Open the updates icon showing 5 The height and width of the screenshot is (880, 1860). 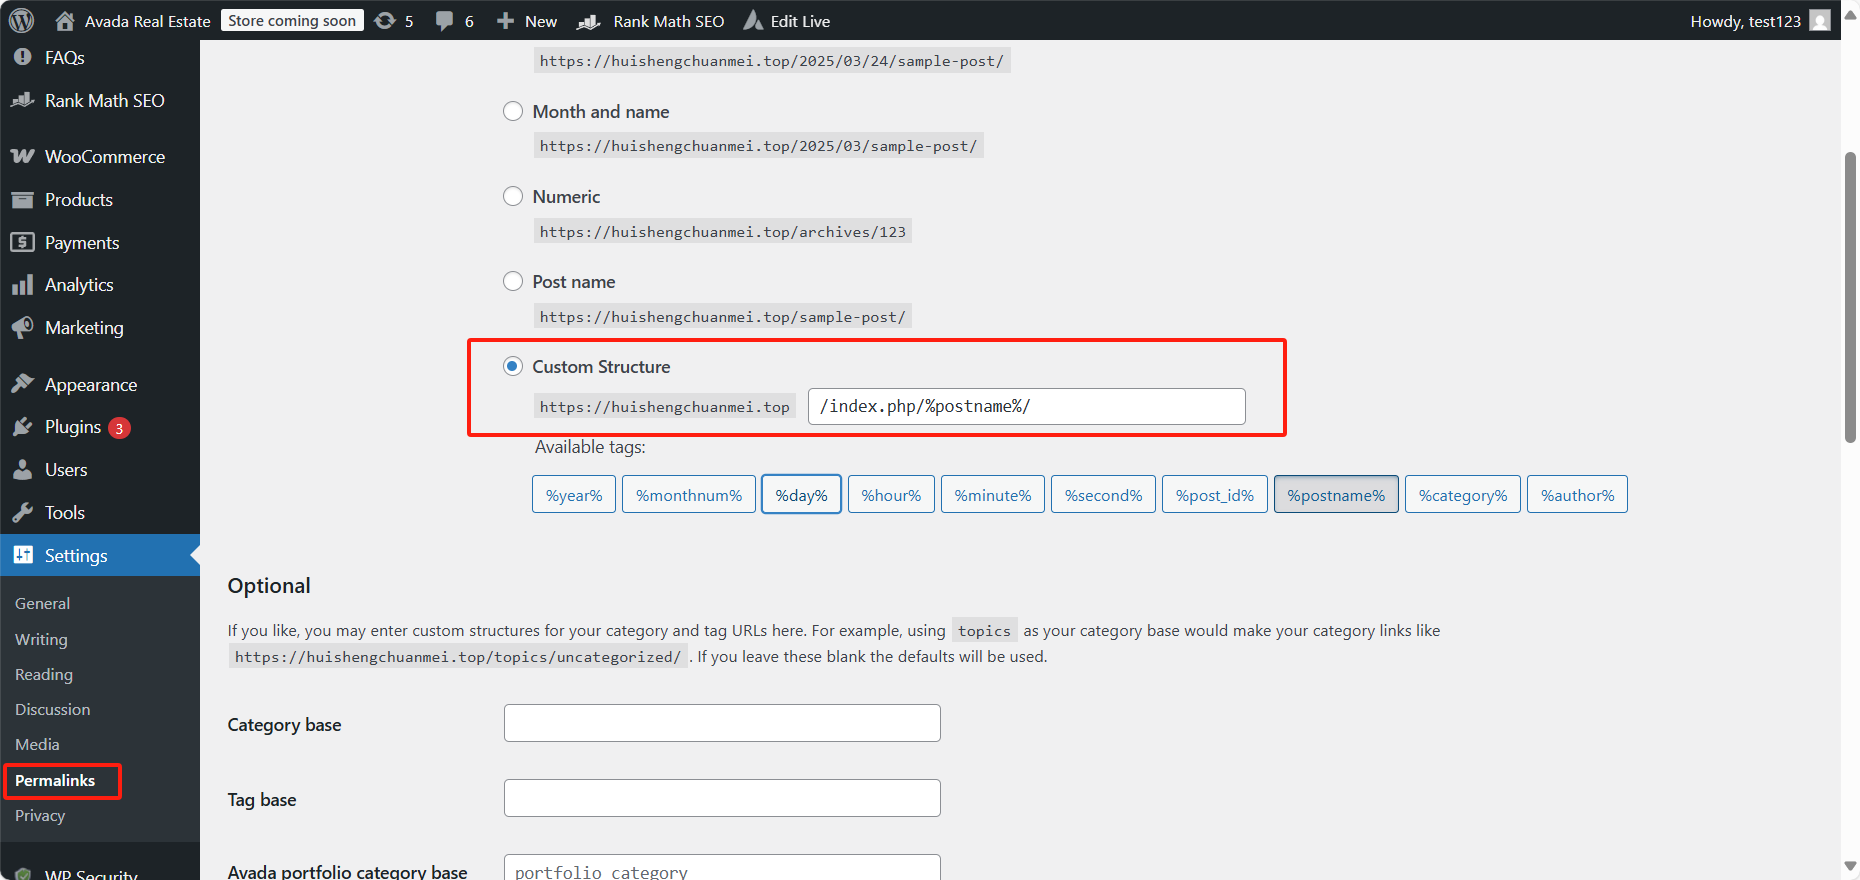point(385,21)
